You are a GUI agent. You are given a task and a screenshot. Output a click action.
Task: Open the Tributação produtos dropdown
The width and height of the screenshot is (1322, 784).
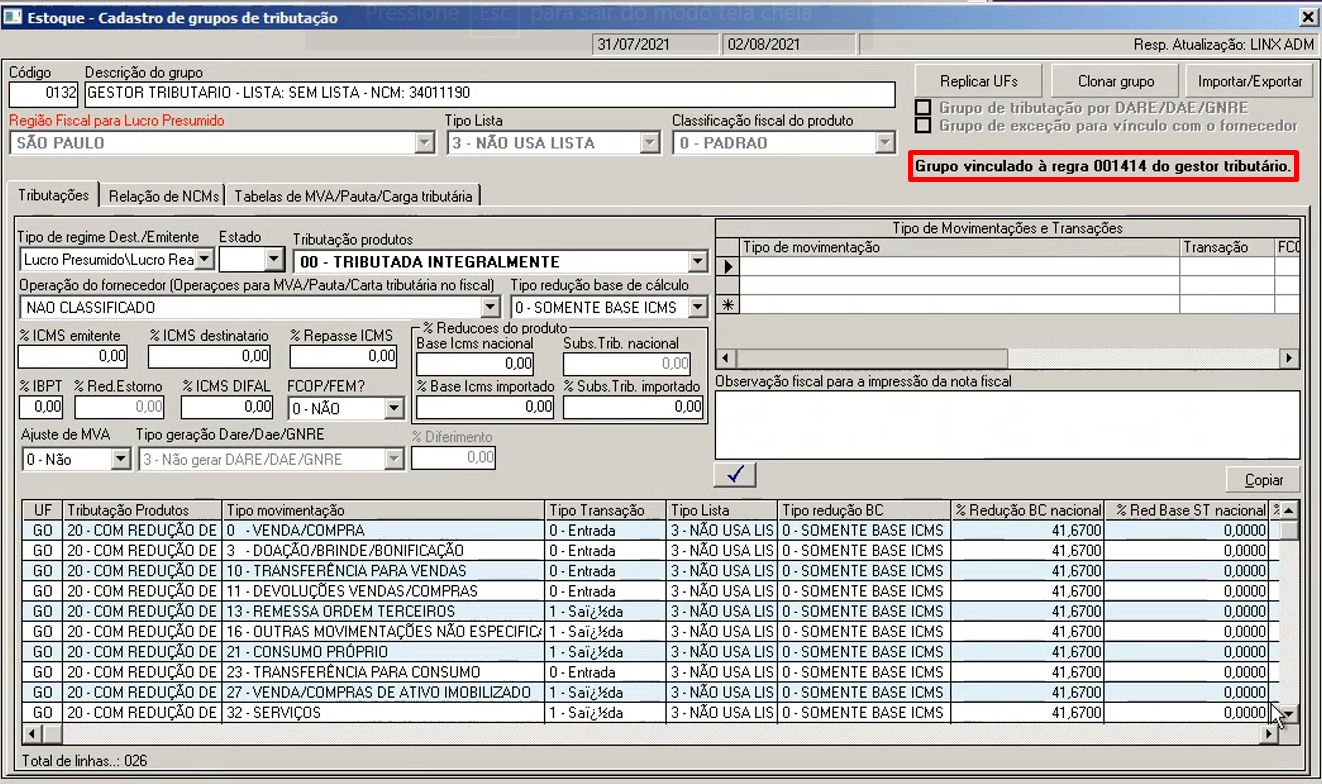(698, 262)
